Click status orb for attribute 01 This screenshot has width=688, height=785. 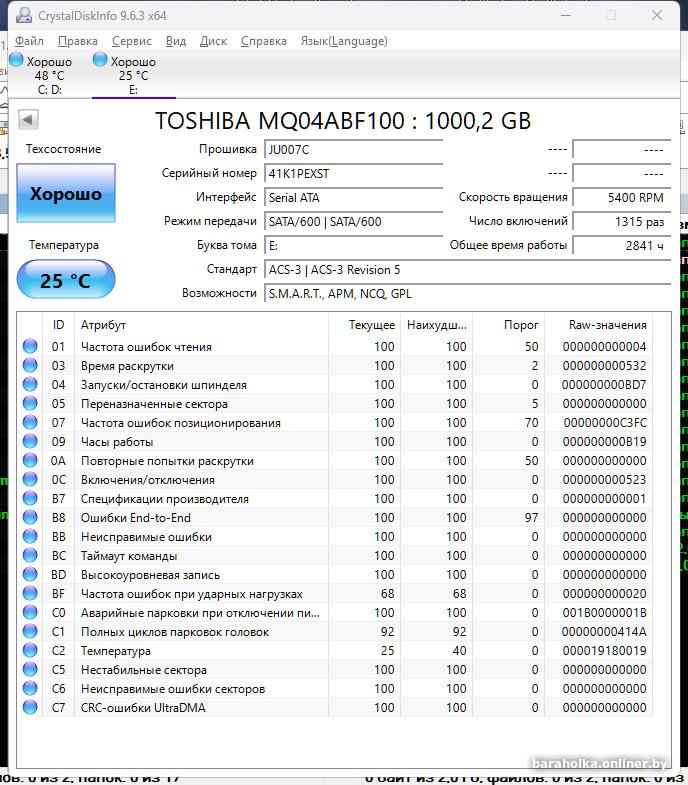tap(30, 346)
